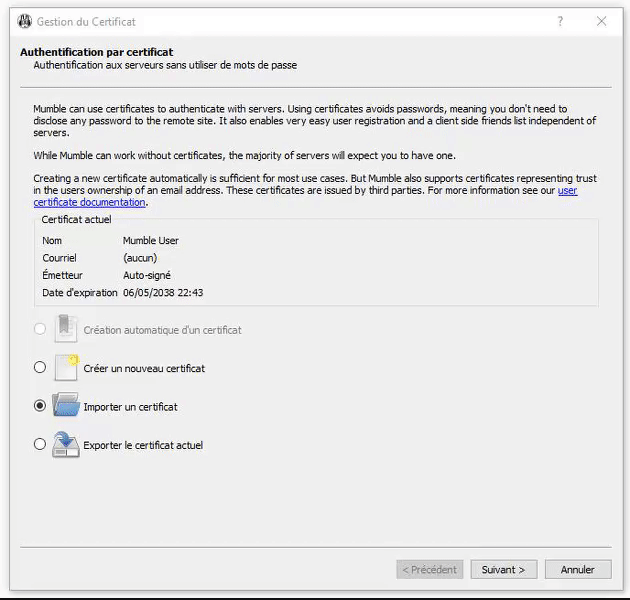The width and height of the screenshot is (630, 600).
Task: Click the 'Exporter le certificat actuel' label
Action: pos(143,445)
